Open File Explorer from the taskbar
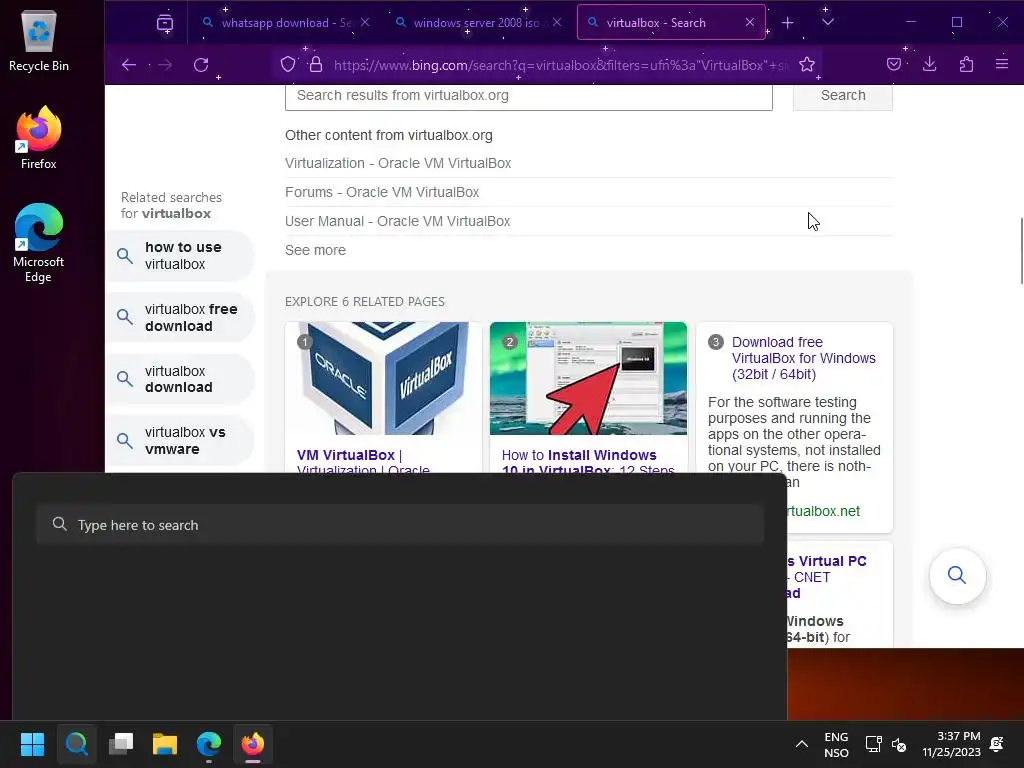 (x=165, y=744)
